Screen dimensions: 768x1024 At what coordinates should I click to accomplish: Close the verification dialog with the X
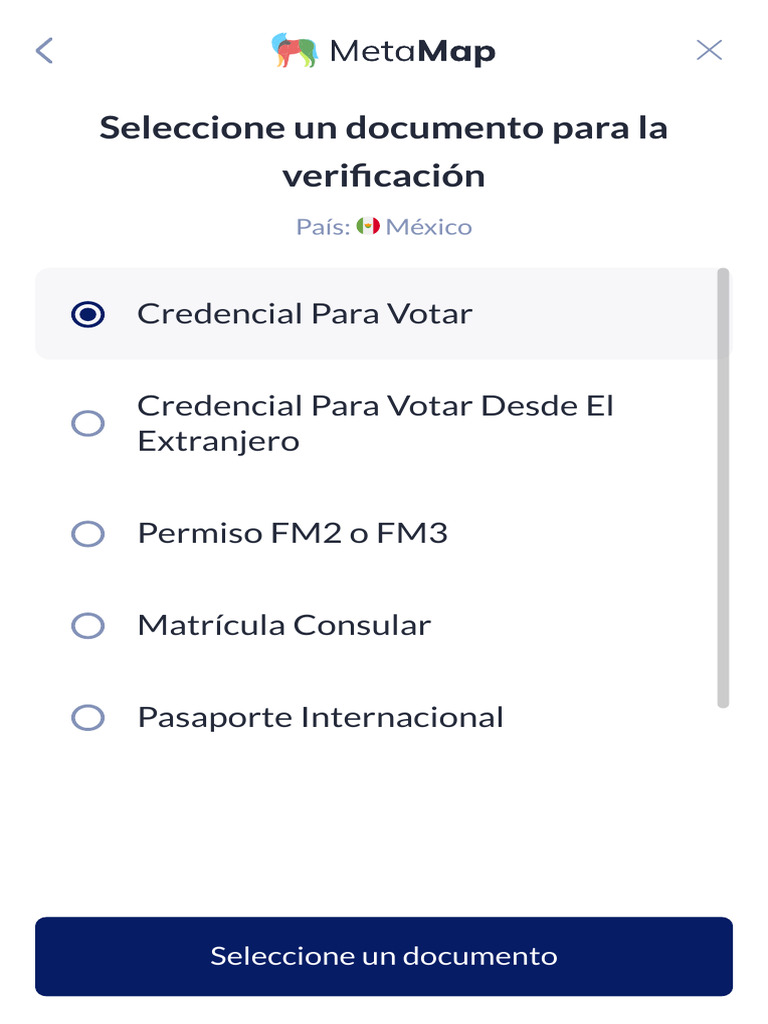(x=709, y=51)
